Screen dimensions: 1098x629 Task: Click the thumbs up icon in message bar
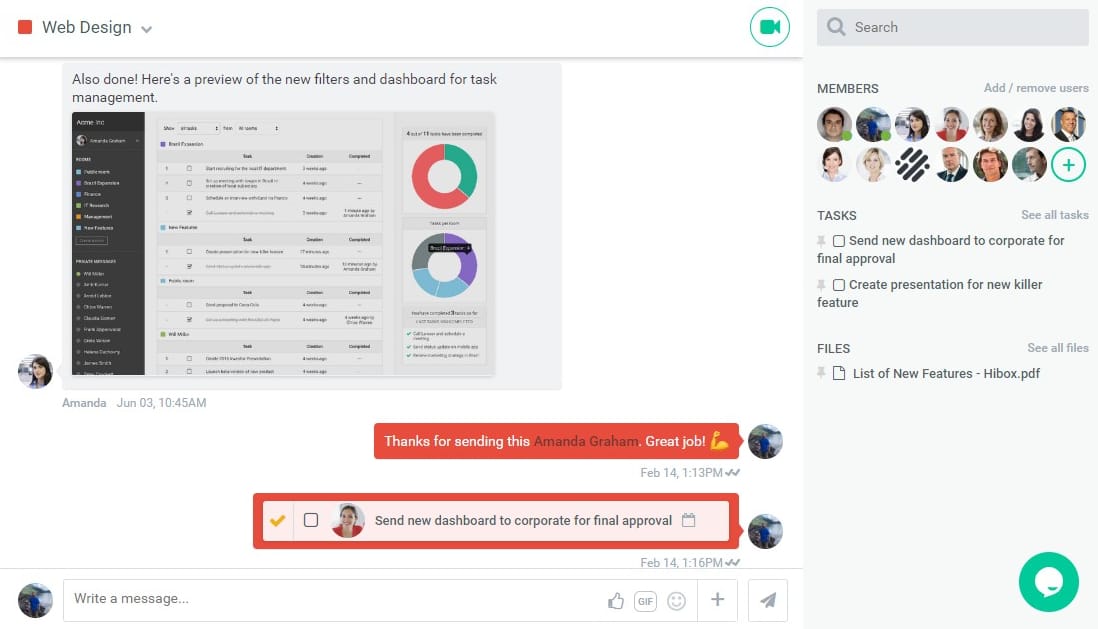616,600
